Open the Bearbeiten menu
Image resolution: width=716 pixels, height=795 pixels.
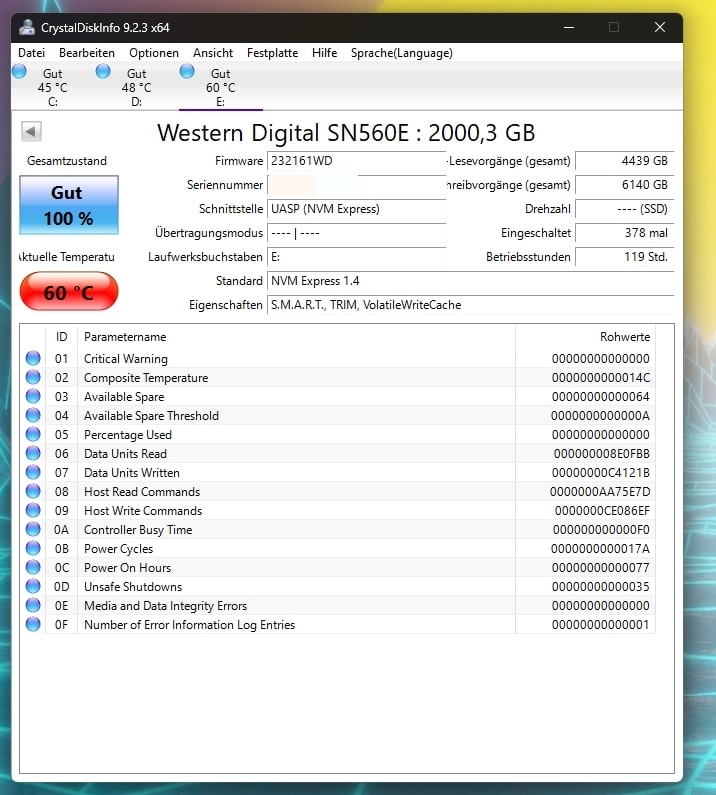(x=87, y=53)
